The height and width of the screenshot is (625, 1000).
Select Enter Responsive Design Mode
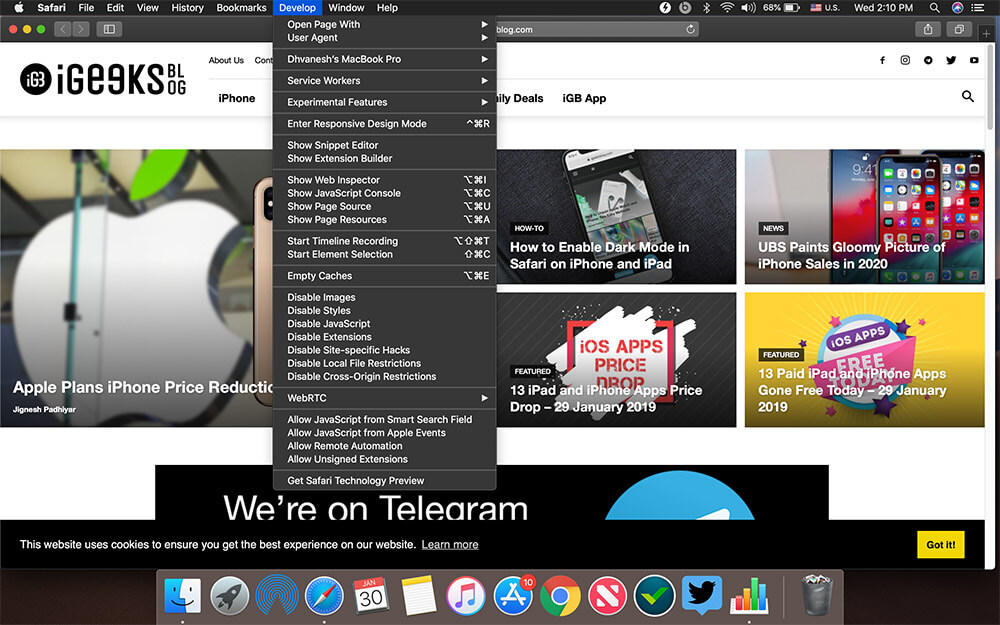(385, 124)
